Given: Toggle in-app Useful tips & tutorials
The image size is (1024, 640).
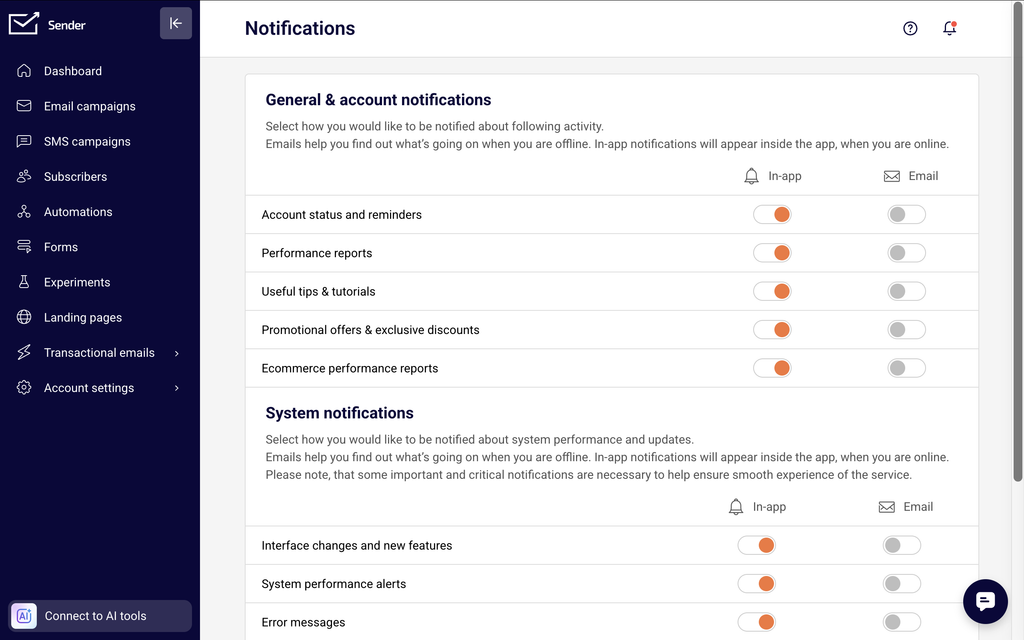Looking at the screenshot, I should [x=773, y=291].
